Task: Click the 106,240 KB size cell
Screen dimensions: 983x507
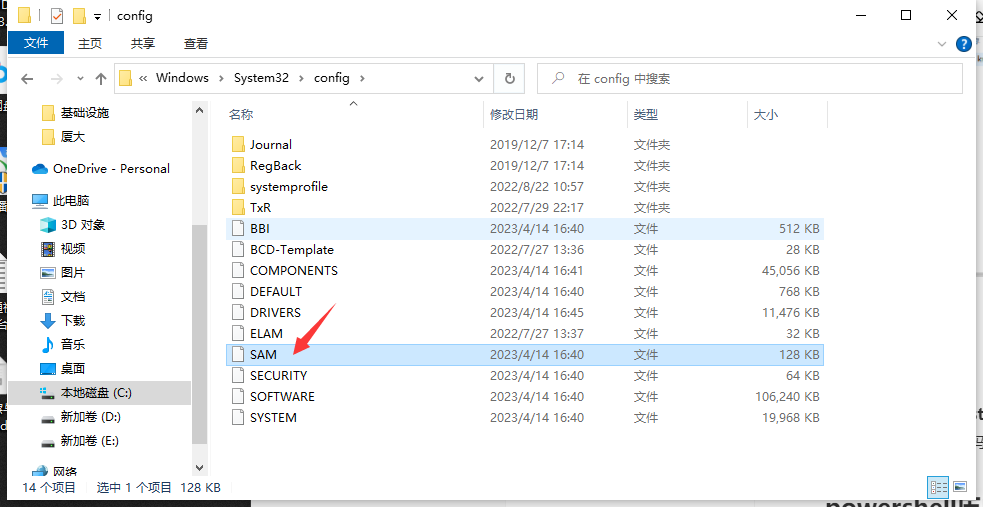Action: point(787,397)
